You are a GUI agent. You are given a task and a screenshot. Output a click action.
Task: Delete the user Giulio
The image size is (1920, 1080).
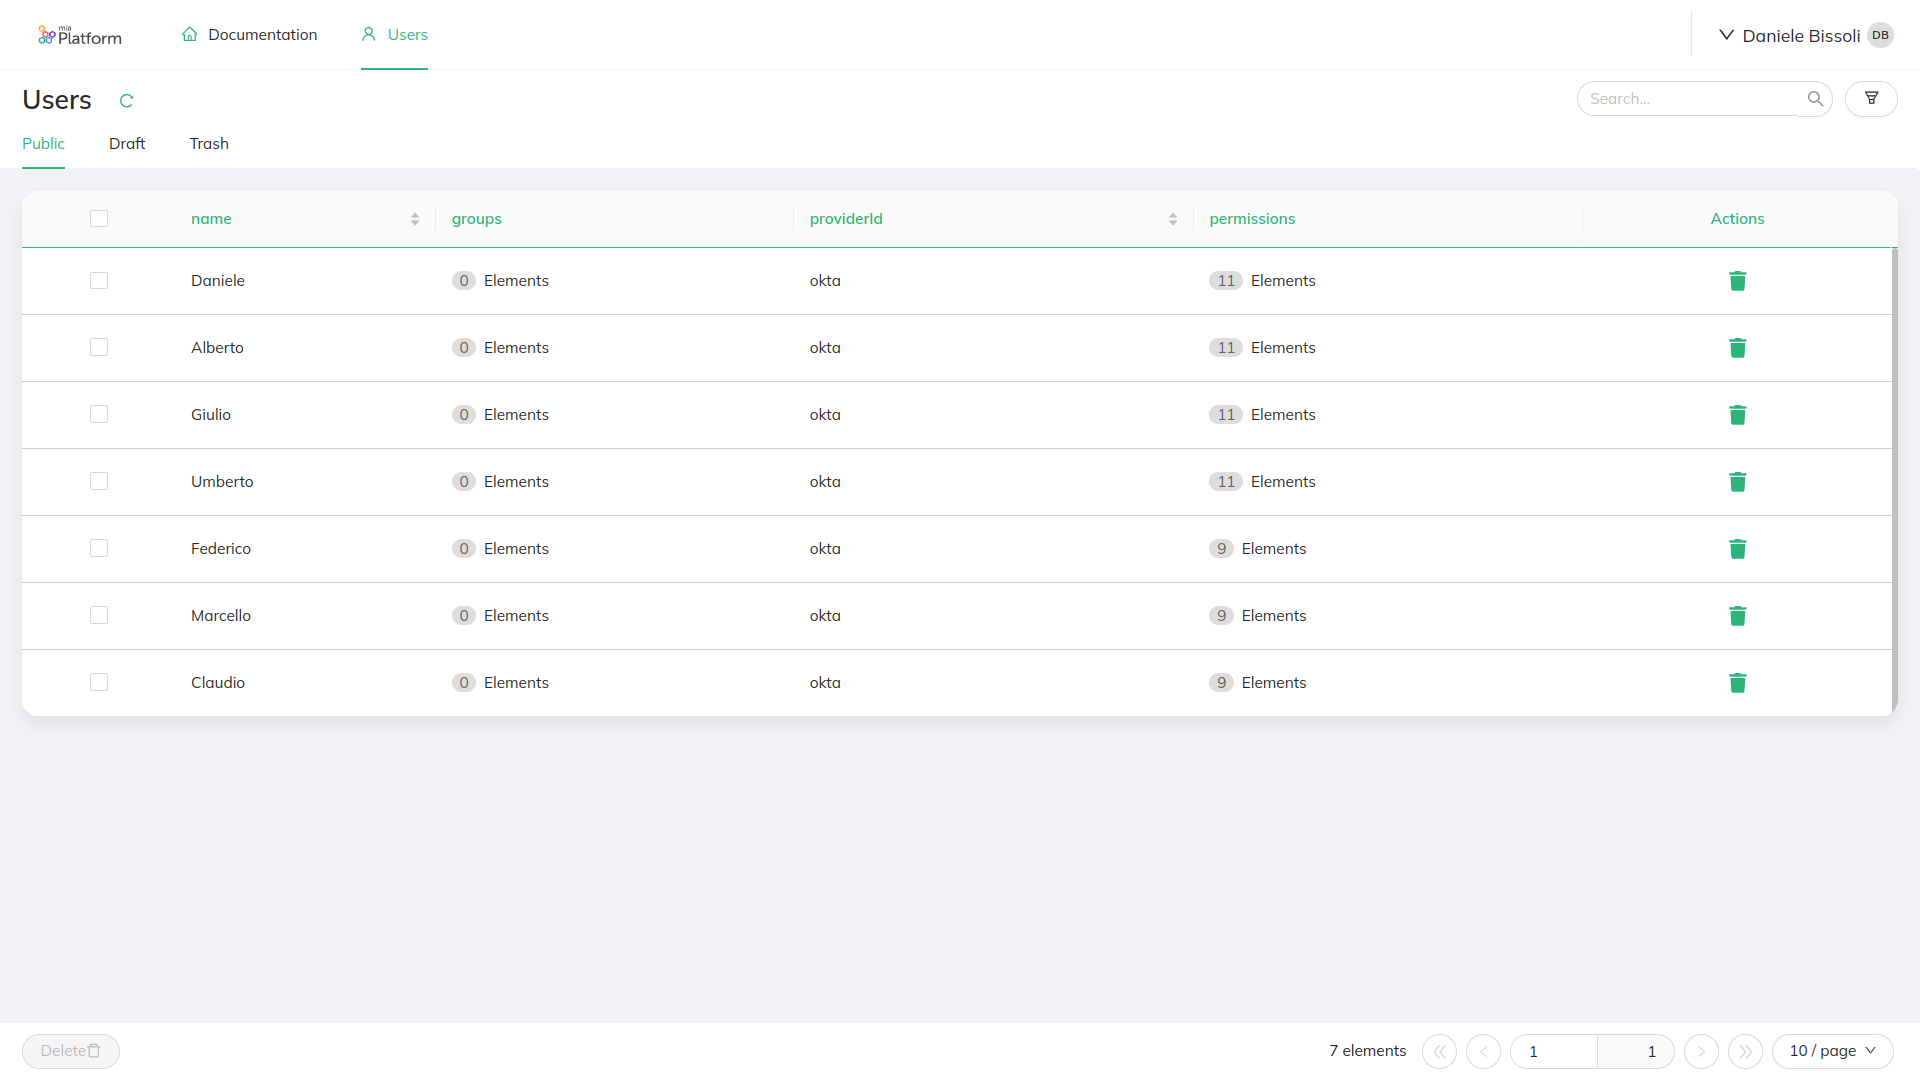pos(1738,415)
